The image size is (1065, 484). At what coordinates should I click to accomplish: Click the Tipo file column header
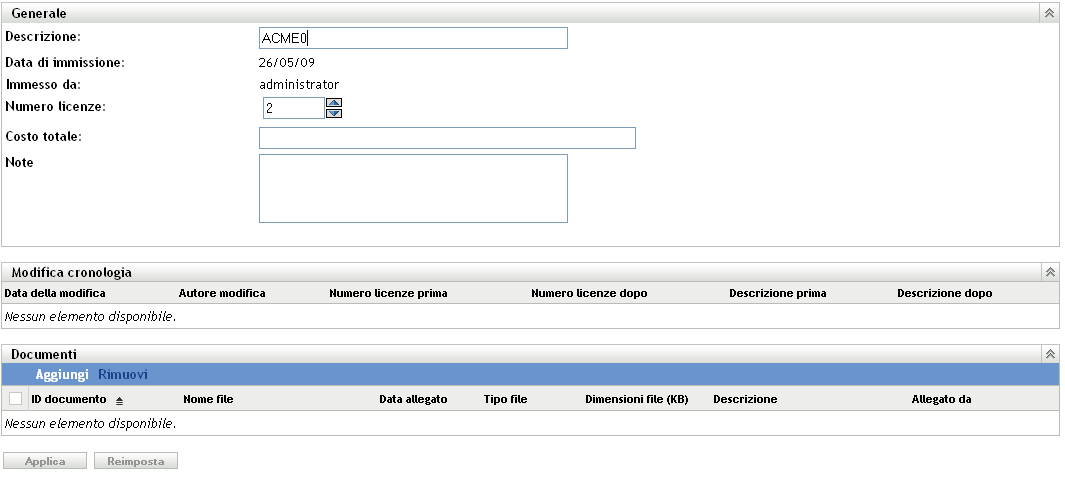[505, 399]
